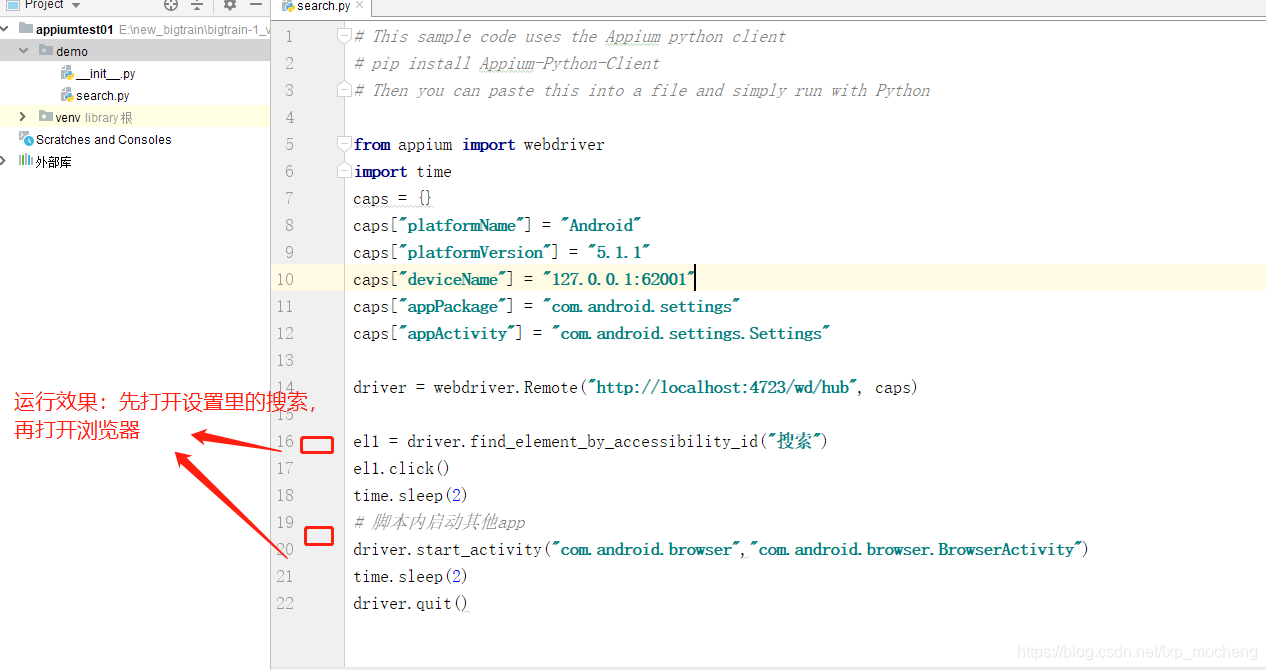Image resolution: width=1266 pixels, height=670 pixels.
Task: Click comment 'Then you can paste this into a file'
Action: click(642, 90)
